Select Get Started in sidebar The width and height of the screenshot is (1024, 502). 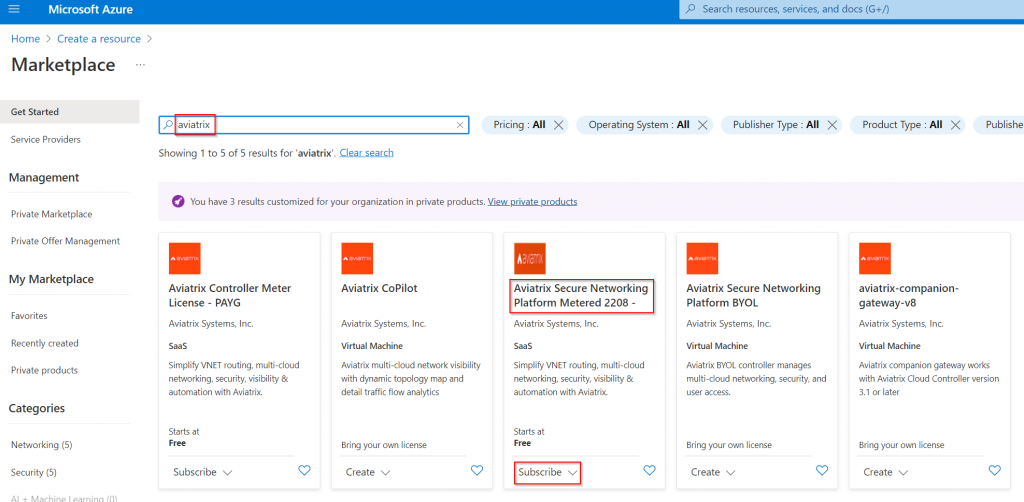point(70,112)
